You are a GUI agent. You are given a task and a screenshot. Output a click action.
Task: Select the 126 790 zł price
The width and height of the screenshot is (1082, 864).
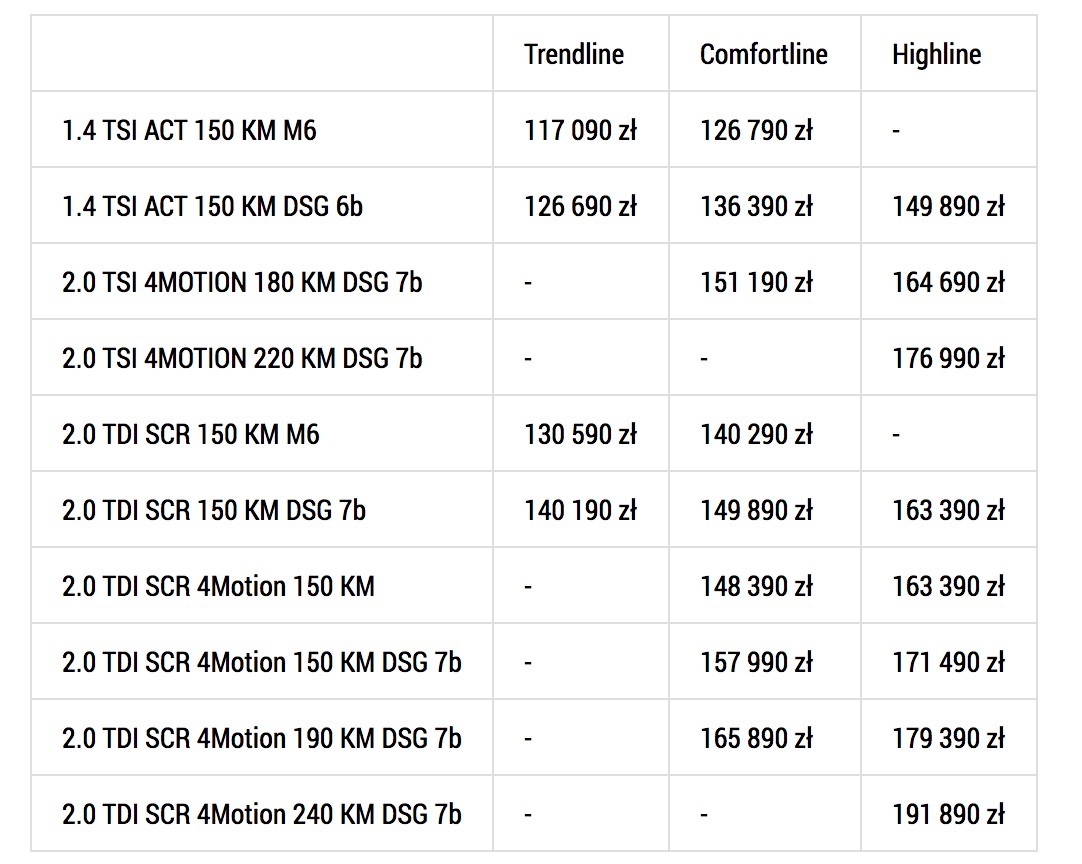756,130
